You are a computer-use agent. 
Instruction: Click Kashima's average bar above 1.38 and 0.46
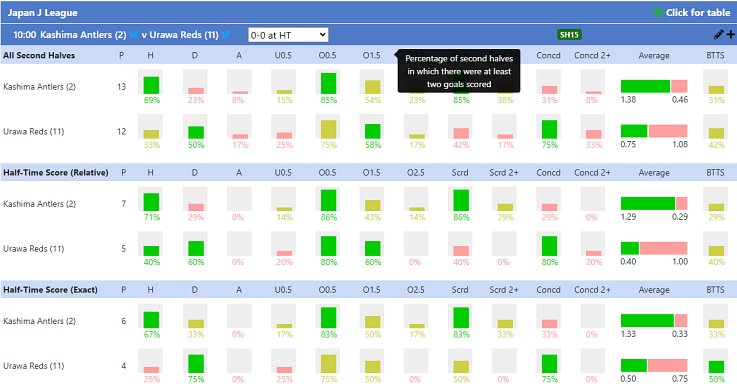pos(654,86)
